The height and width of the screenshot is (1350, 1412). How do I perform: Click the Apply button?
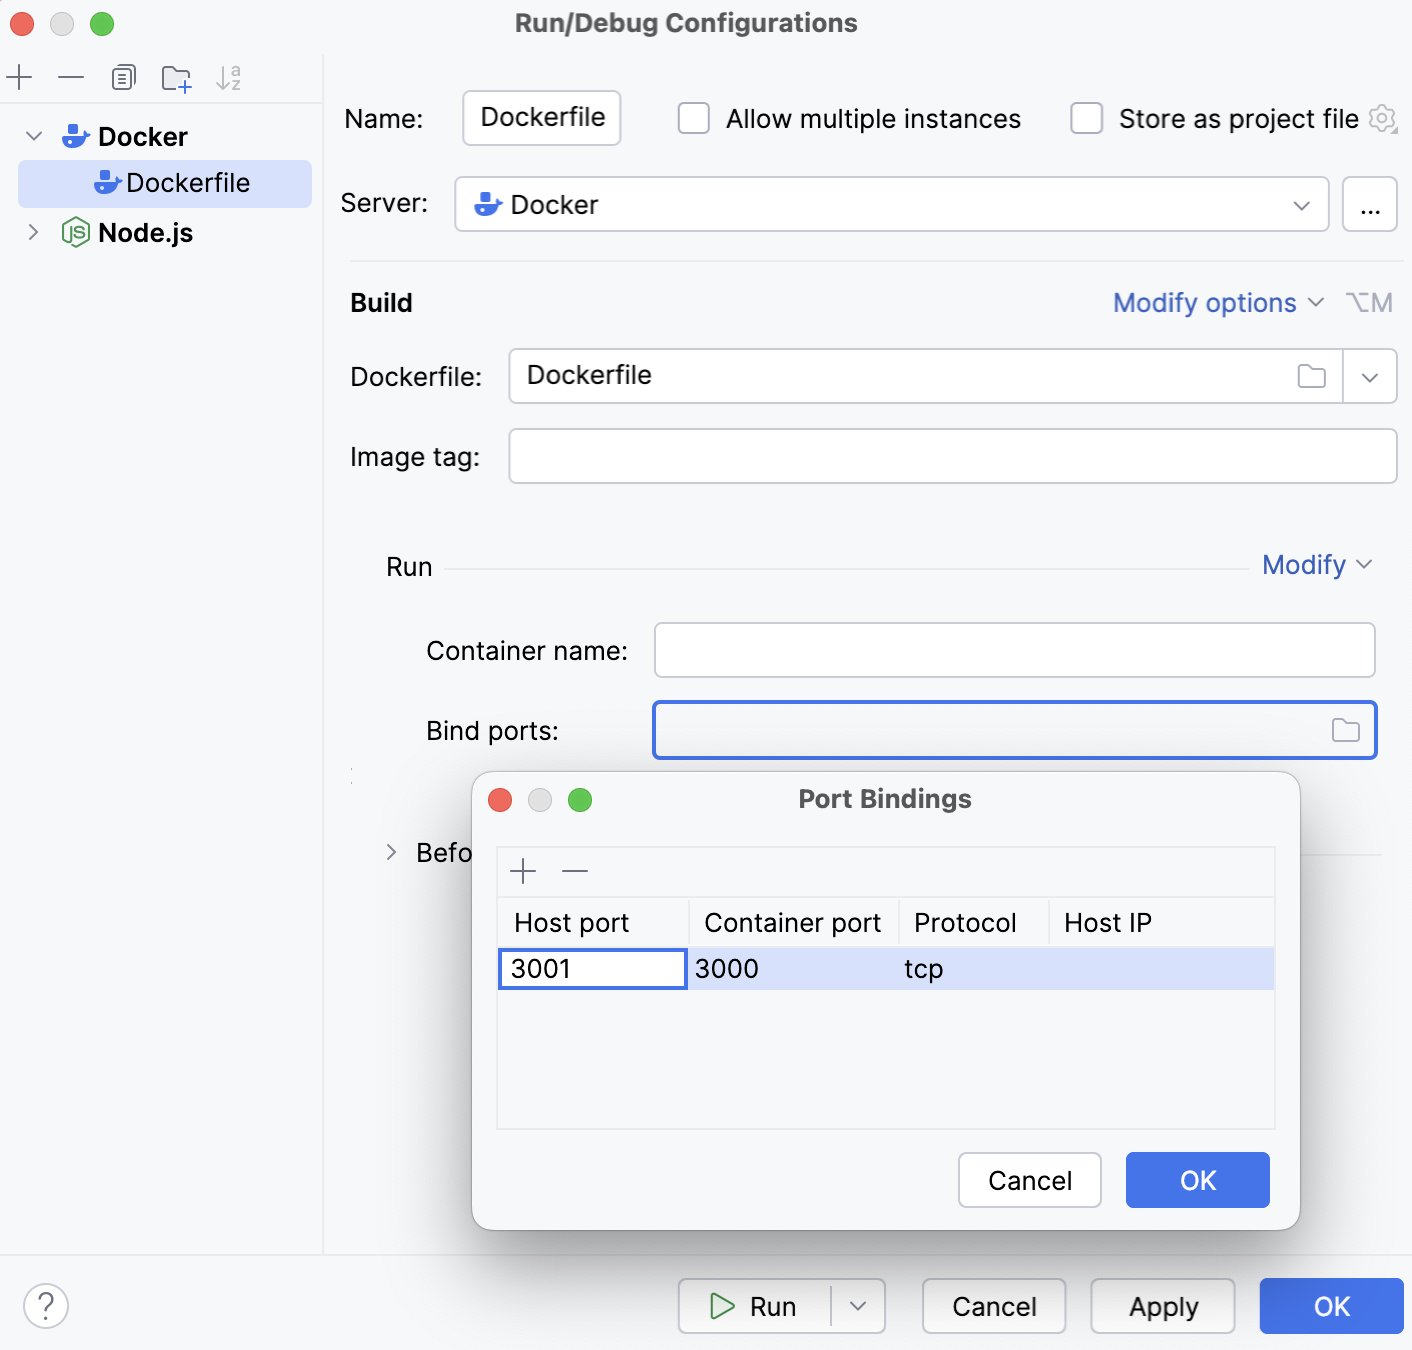(1162, 1306)
